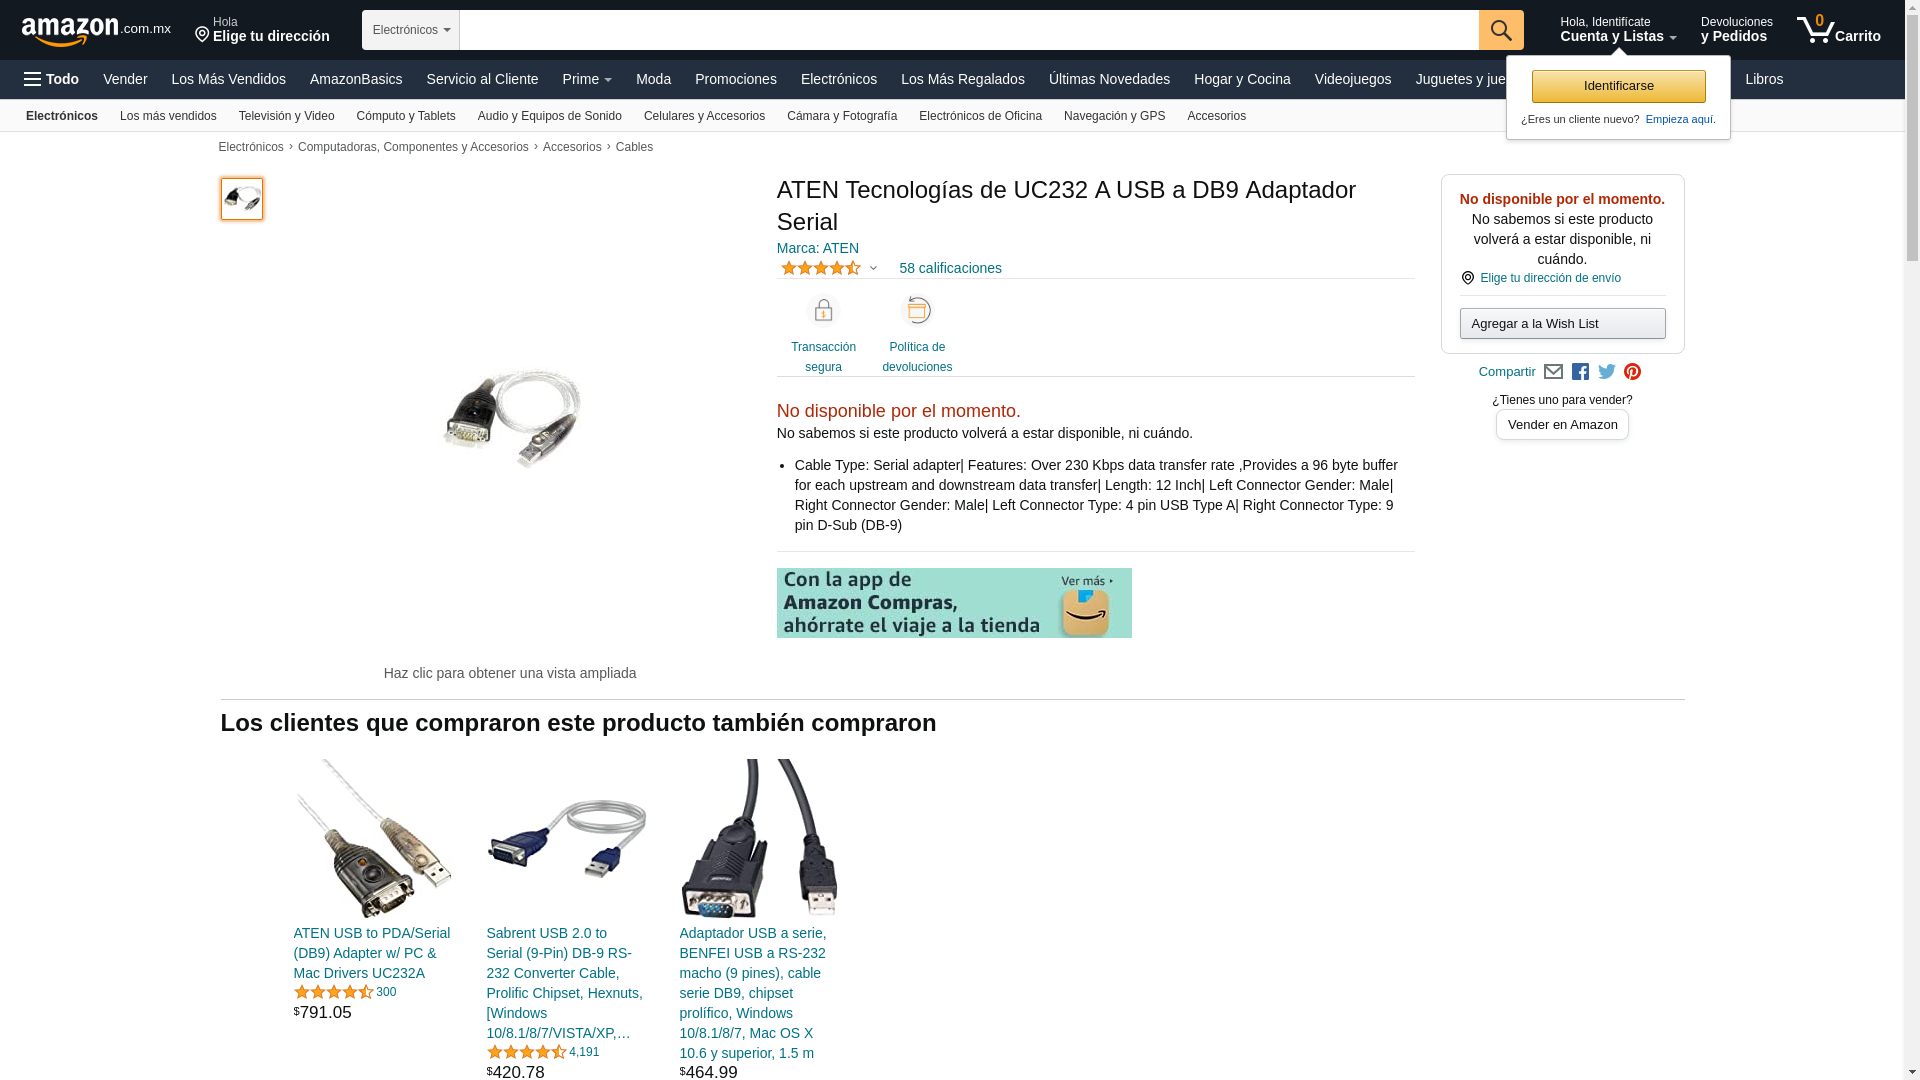Share product via email envelope icon

1553,372
